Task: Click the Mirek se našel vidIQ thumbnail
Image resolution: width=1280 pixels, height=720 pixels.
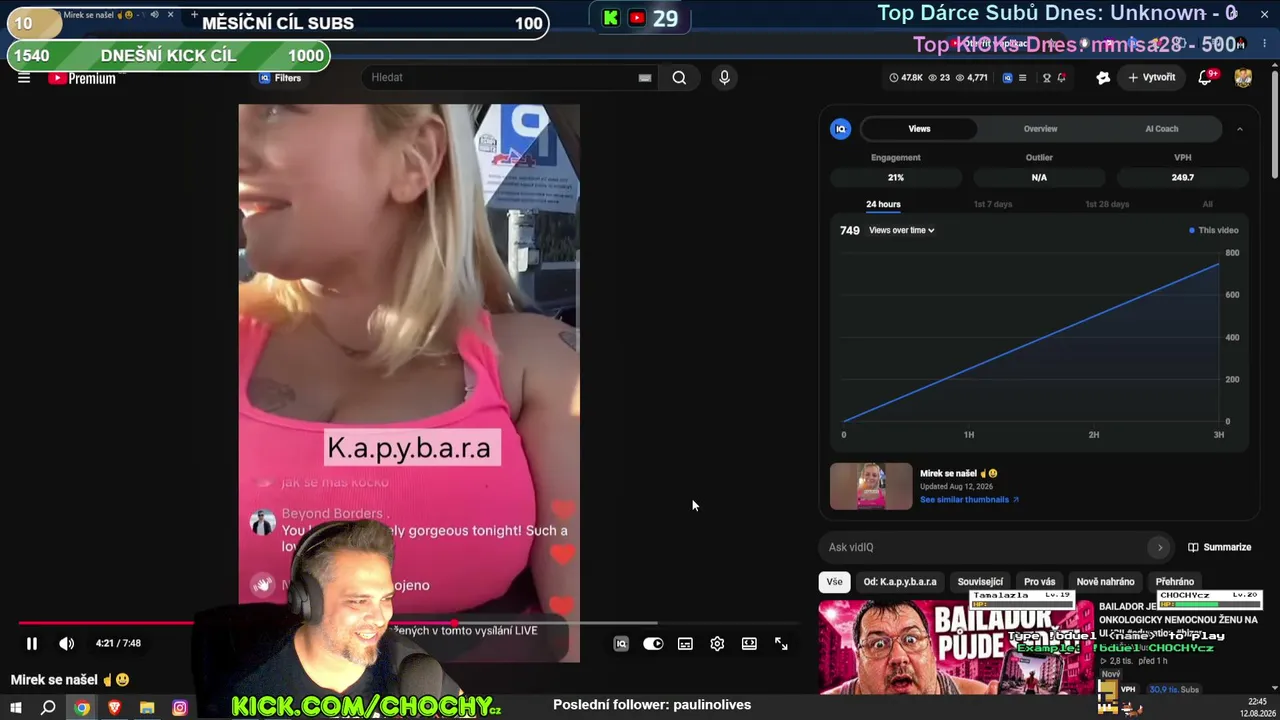Action: 871,486
